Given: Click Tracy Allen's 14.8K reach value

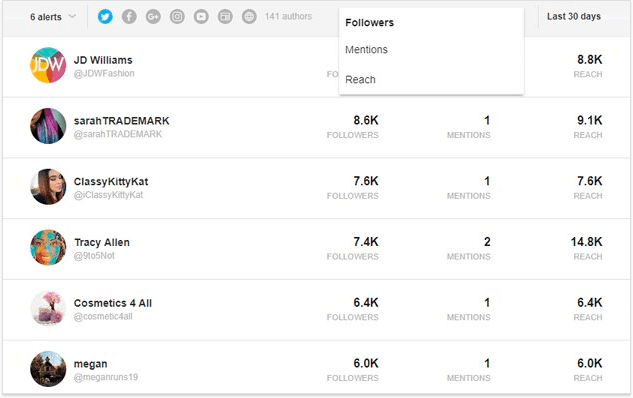Looking at the screenshot, I should pos(587,242).
